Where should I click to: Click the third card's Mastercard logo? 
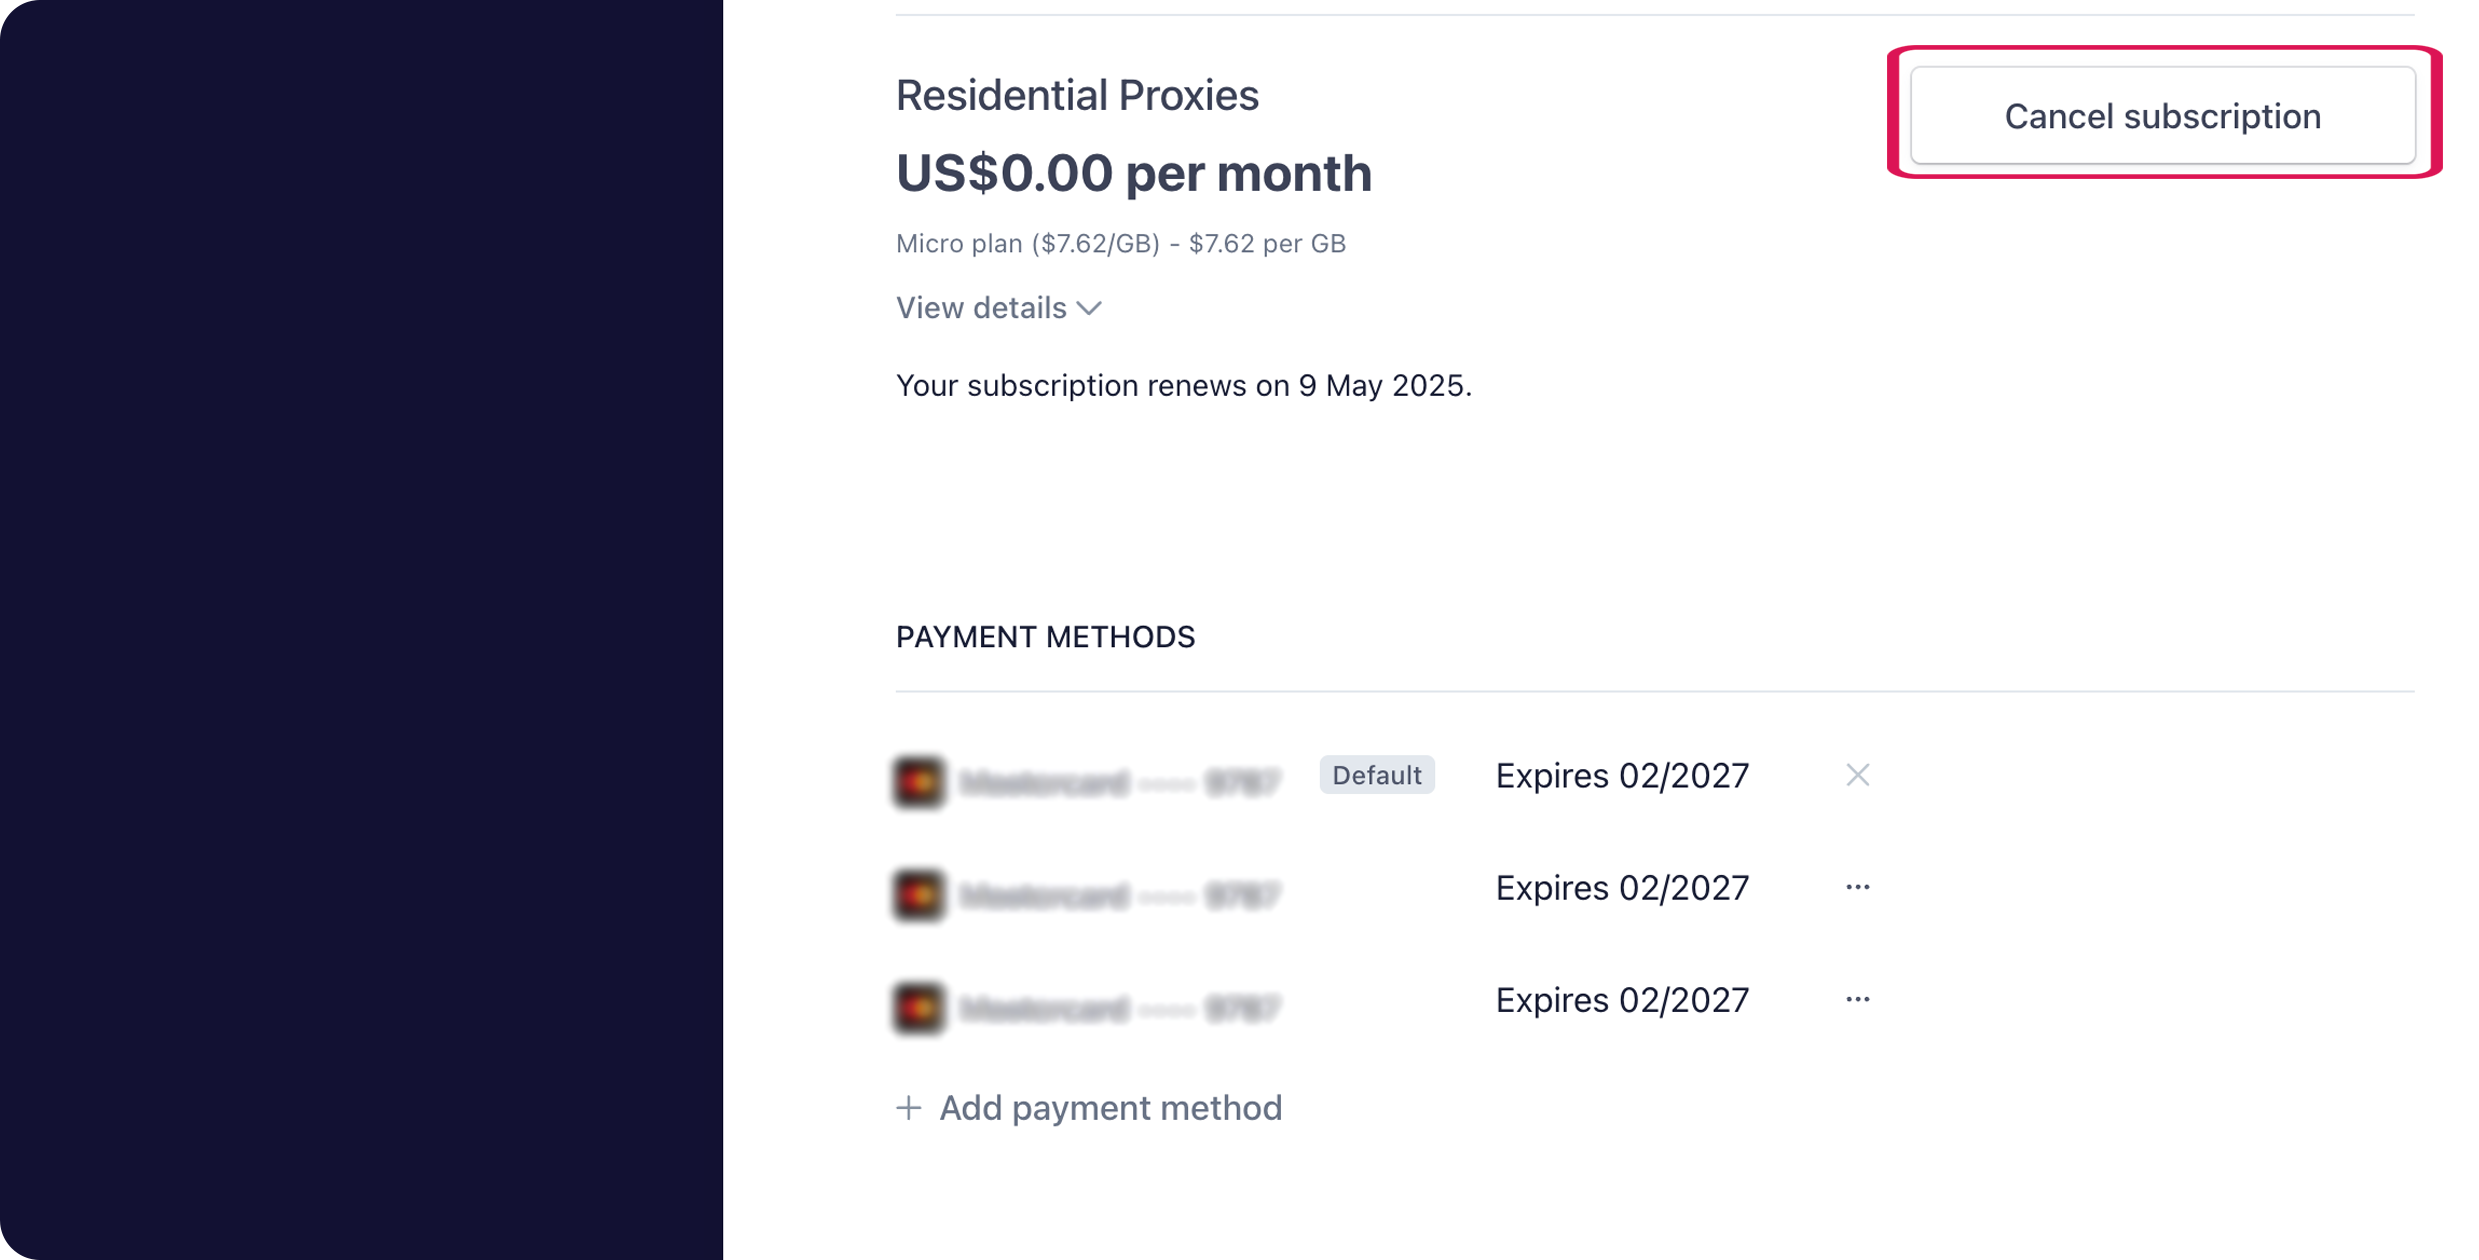[919, 1007]
